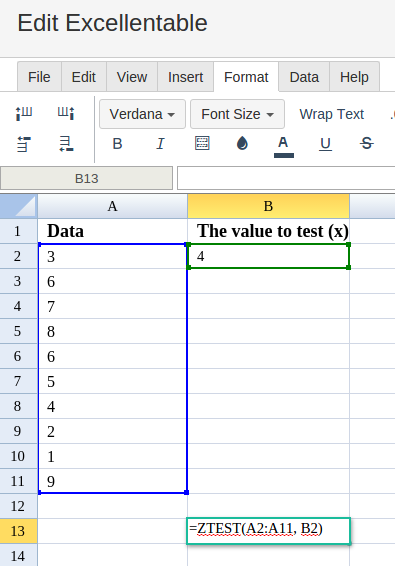
Task: Apply strikethrough formatting
Action: [366, 144]
